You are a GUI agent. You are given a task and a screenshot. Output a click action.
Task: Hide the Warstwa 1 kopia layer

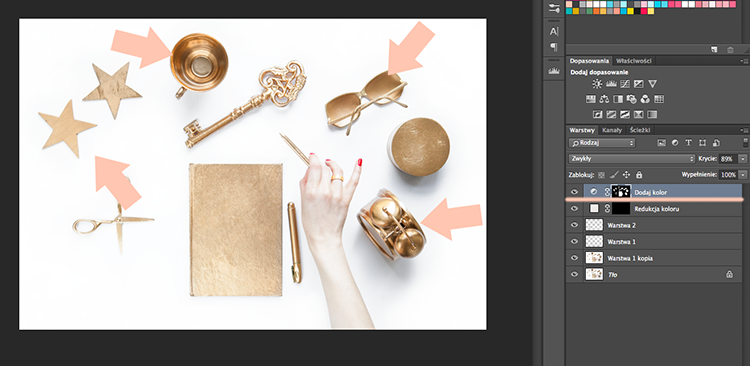[x=574, y=258]
